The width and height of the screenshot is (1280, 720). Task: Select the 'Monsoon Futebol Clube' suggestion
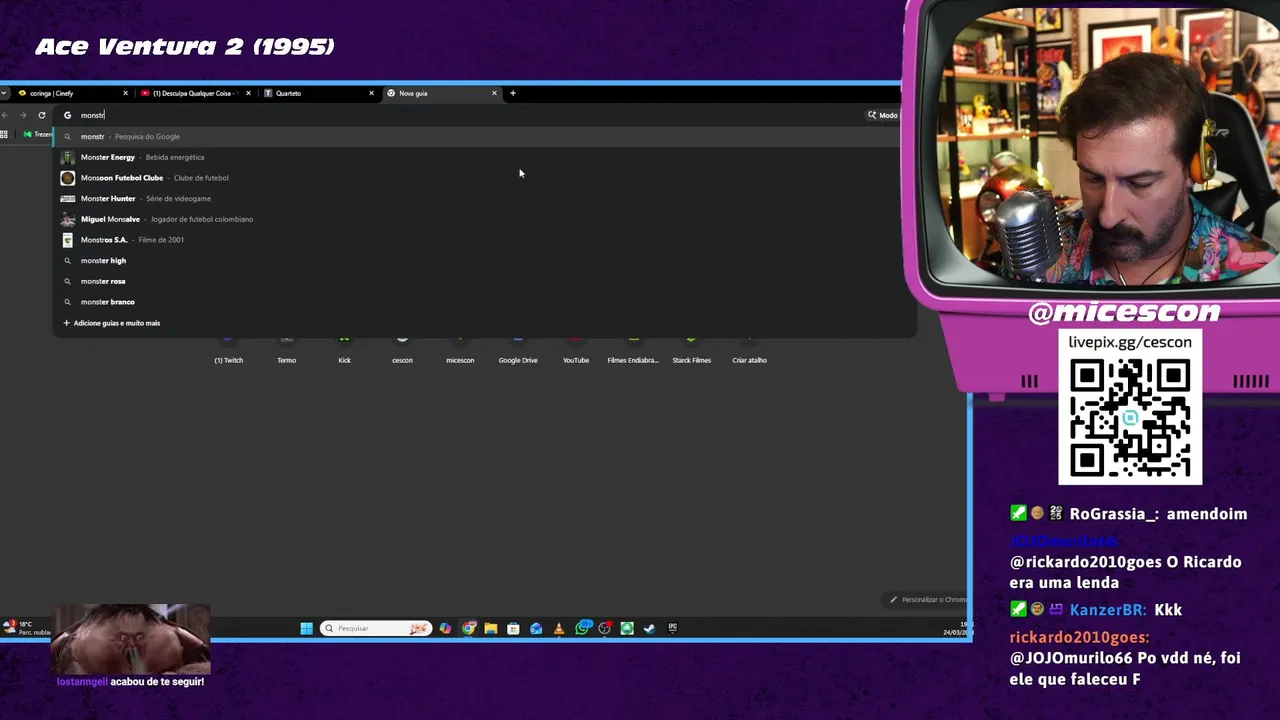pos(484,178)
